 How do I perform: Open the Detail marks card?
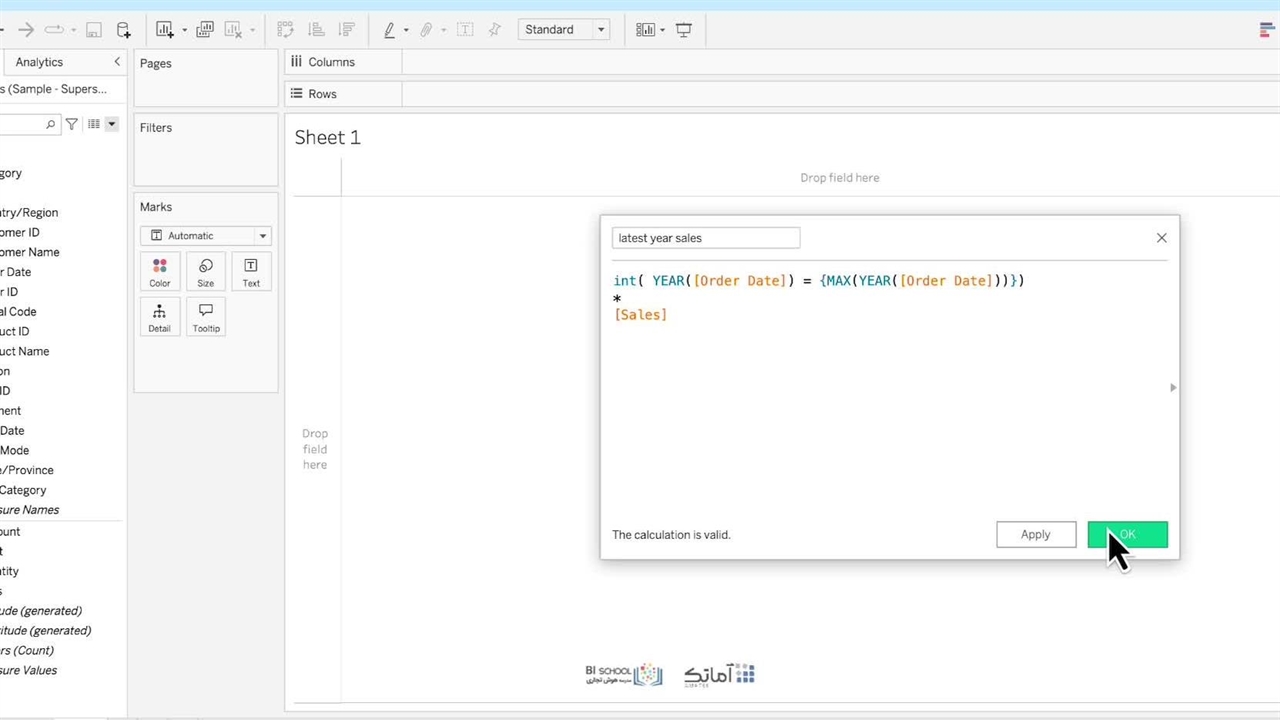[x=159, y=317]
